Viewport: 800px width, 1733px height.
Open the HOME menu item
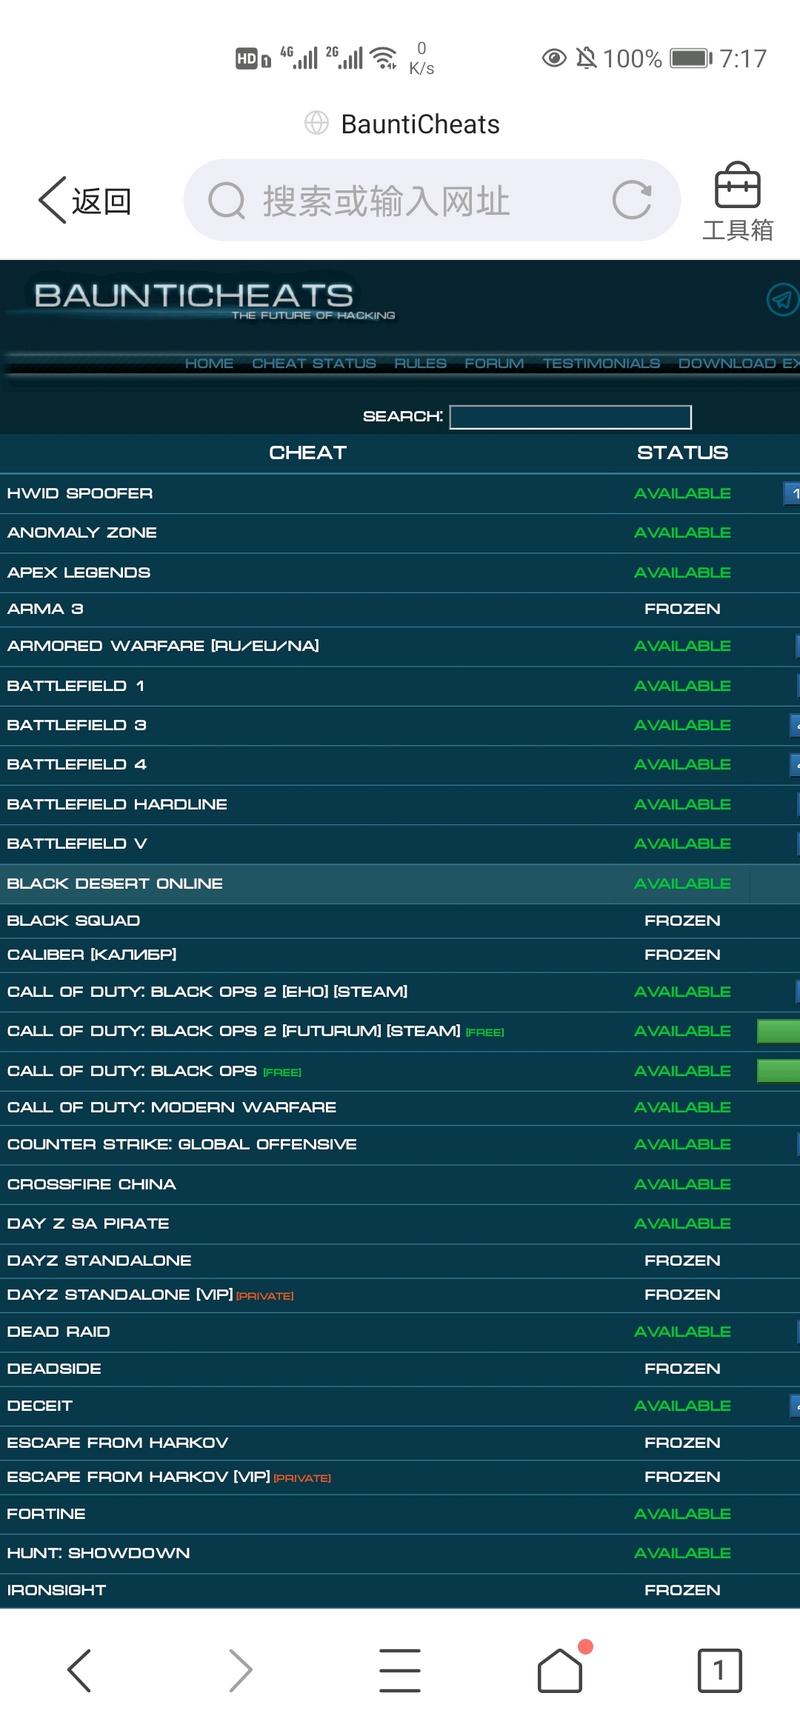[x=209, y=363]
